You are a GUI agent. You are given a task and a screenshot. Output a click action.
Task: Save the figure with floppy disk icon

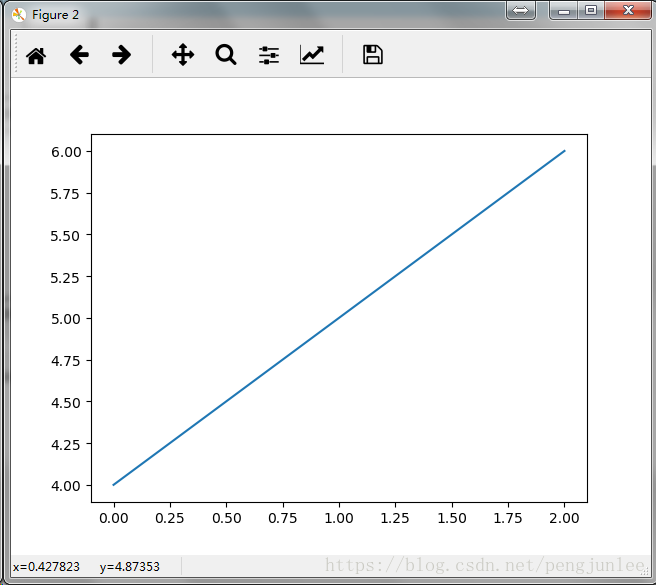373,55
